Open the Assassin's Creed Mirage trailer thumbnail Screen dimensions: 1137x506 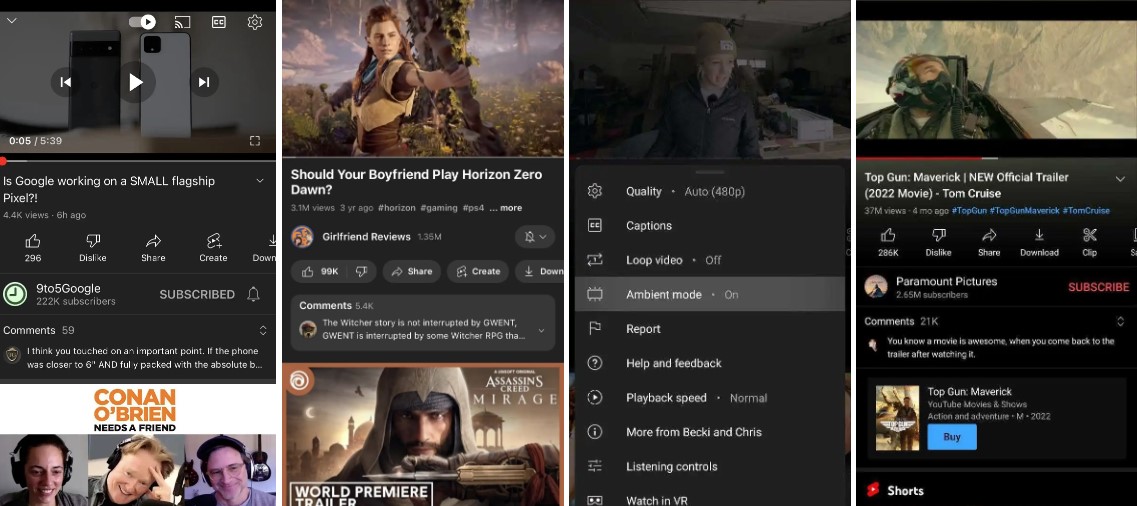click(423, 435)
